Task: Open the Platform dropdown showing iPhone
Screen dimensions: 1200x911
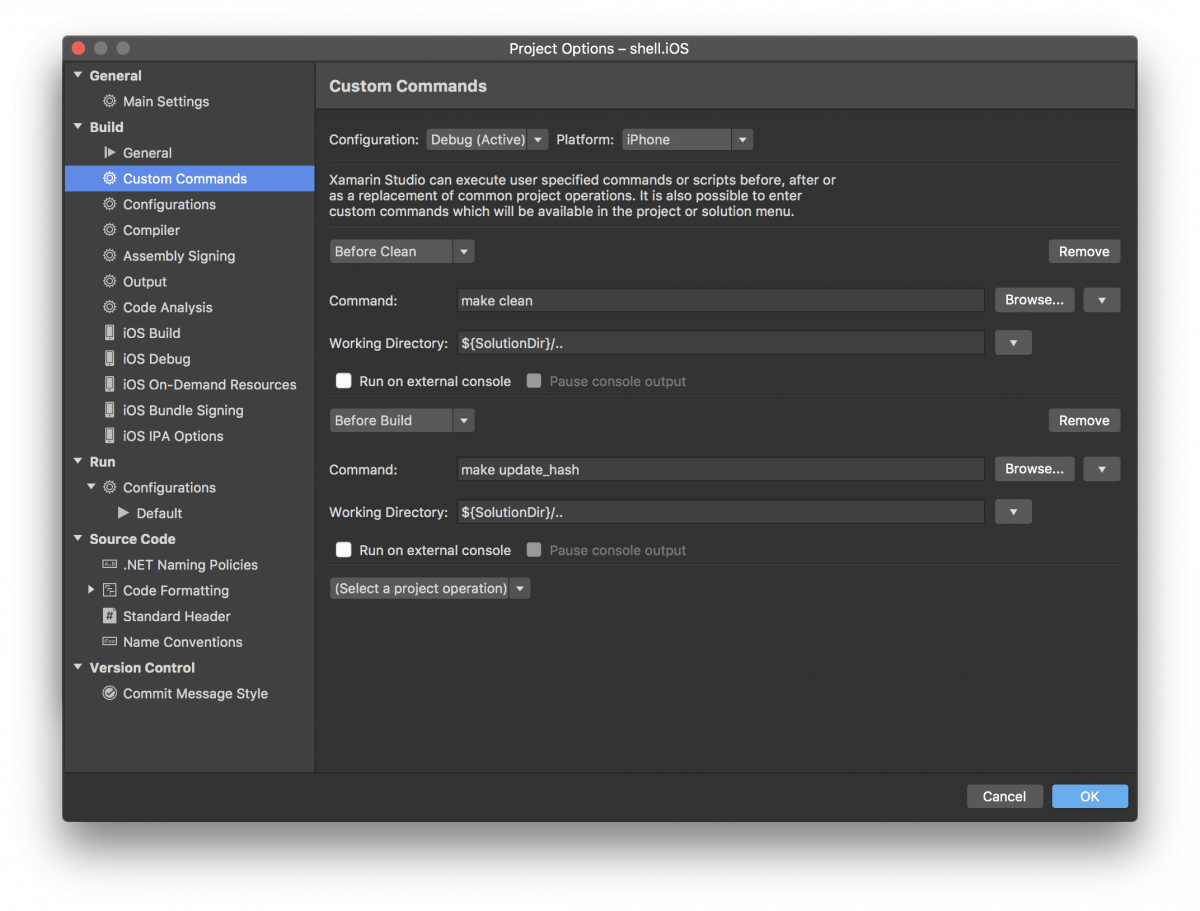Action: (687, 139)
